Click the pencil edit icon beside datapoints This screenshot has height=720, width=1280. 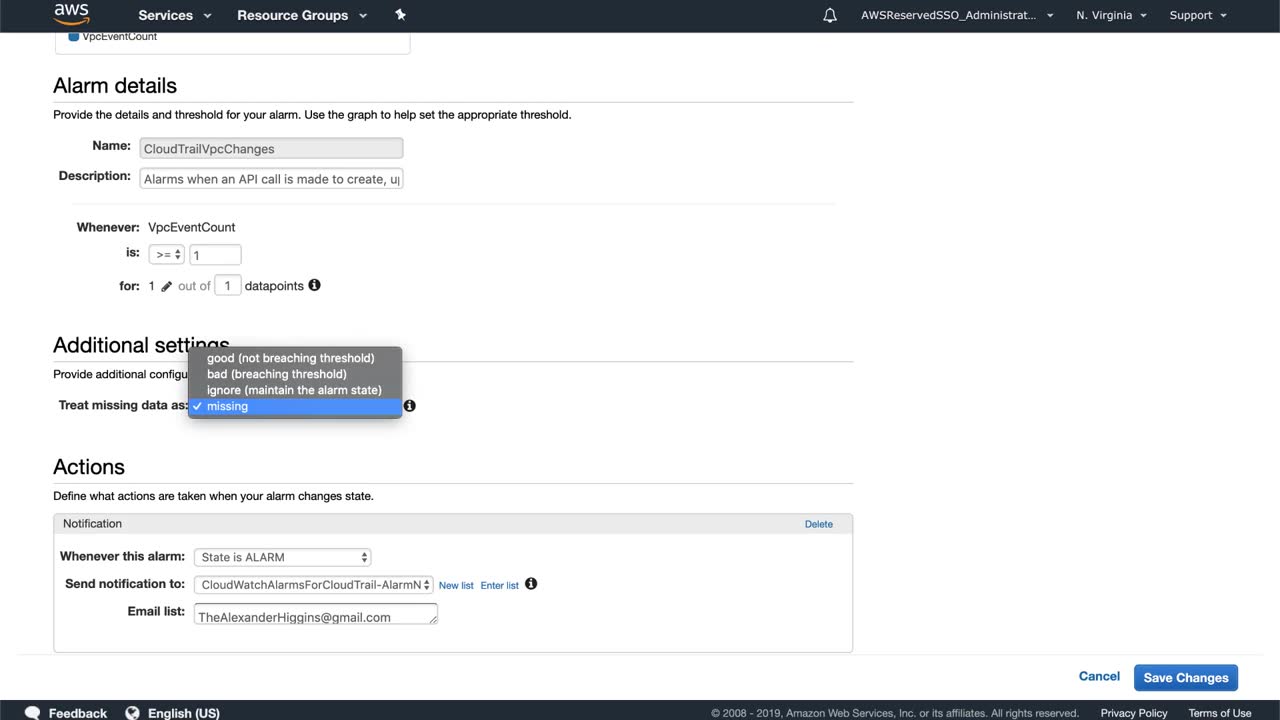[x=167, y=286]
